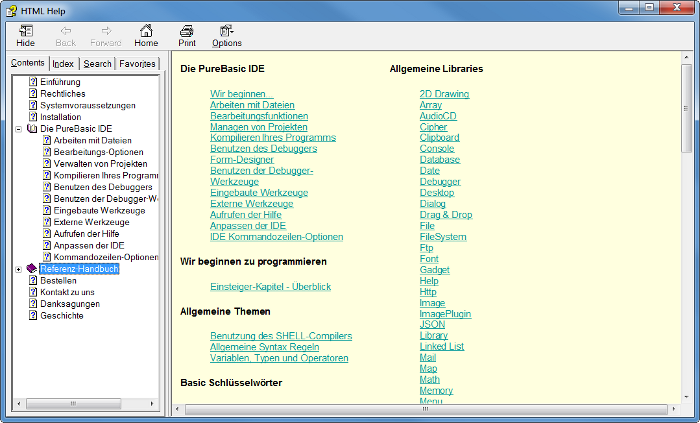Maximize the HTML Help window

649,7
